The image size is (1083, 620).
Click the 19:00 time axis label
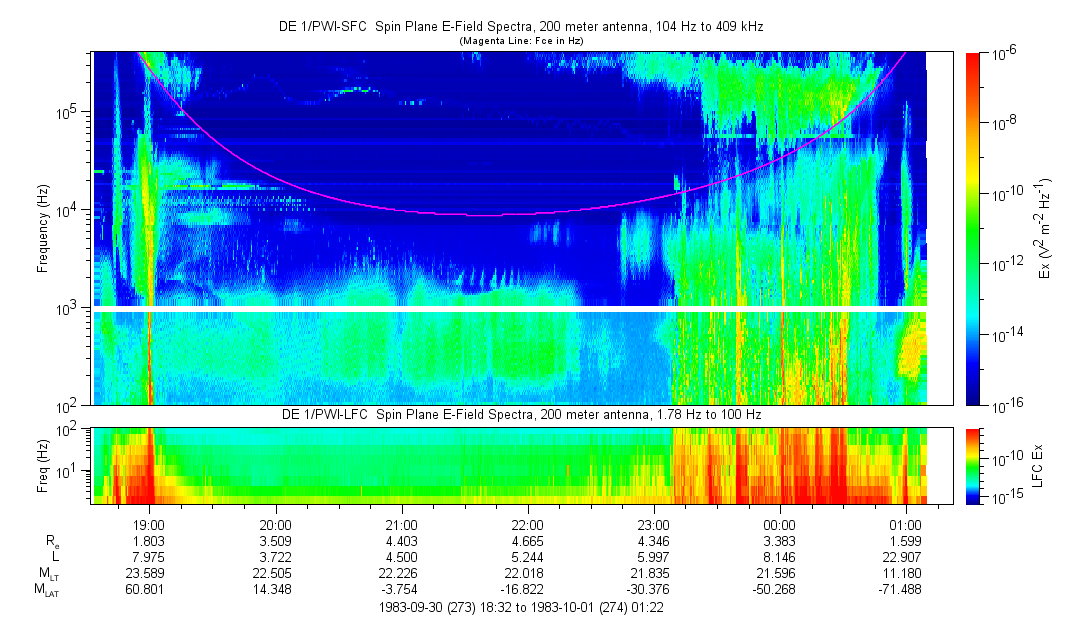pos(148,525)
